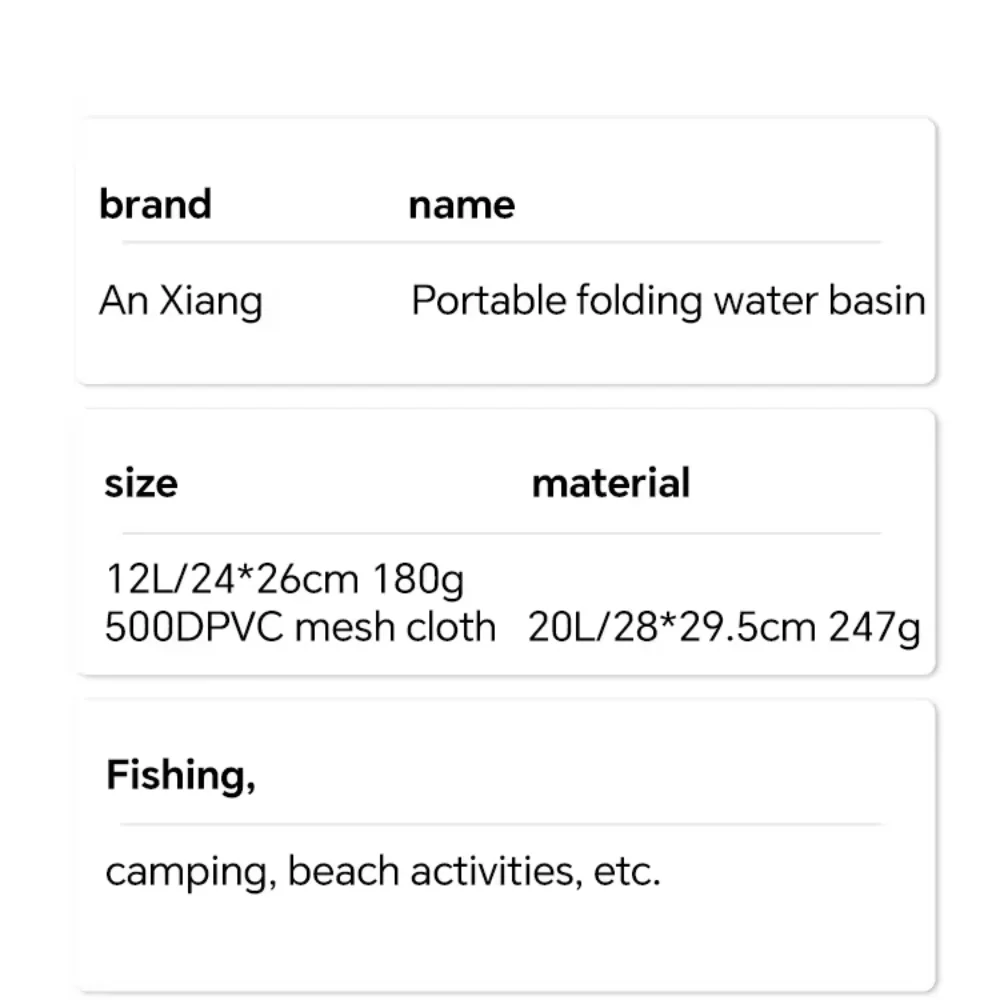Viewport: 1000px width, 1000px height.
Task: Click the divider line below "size"
Action: coord(500,533)
